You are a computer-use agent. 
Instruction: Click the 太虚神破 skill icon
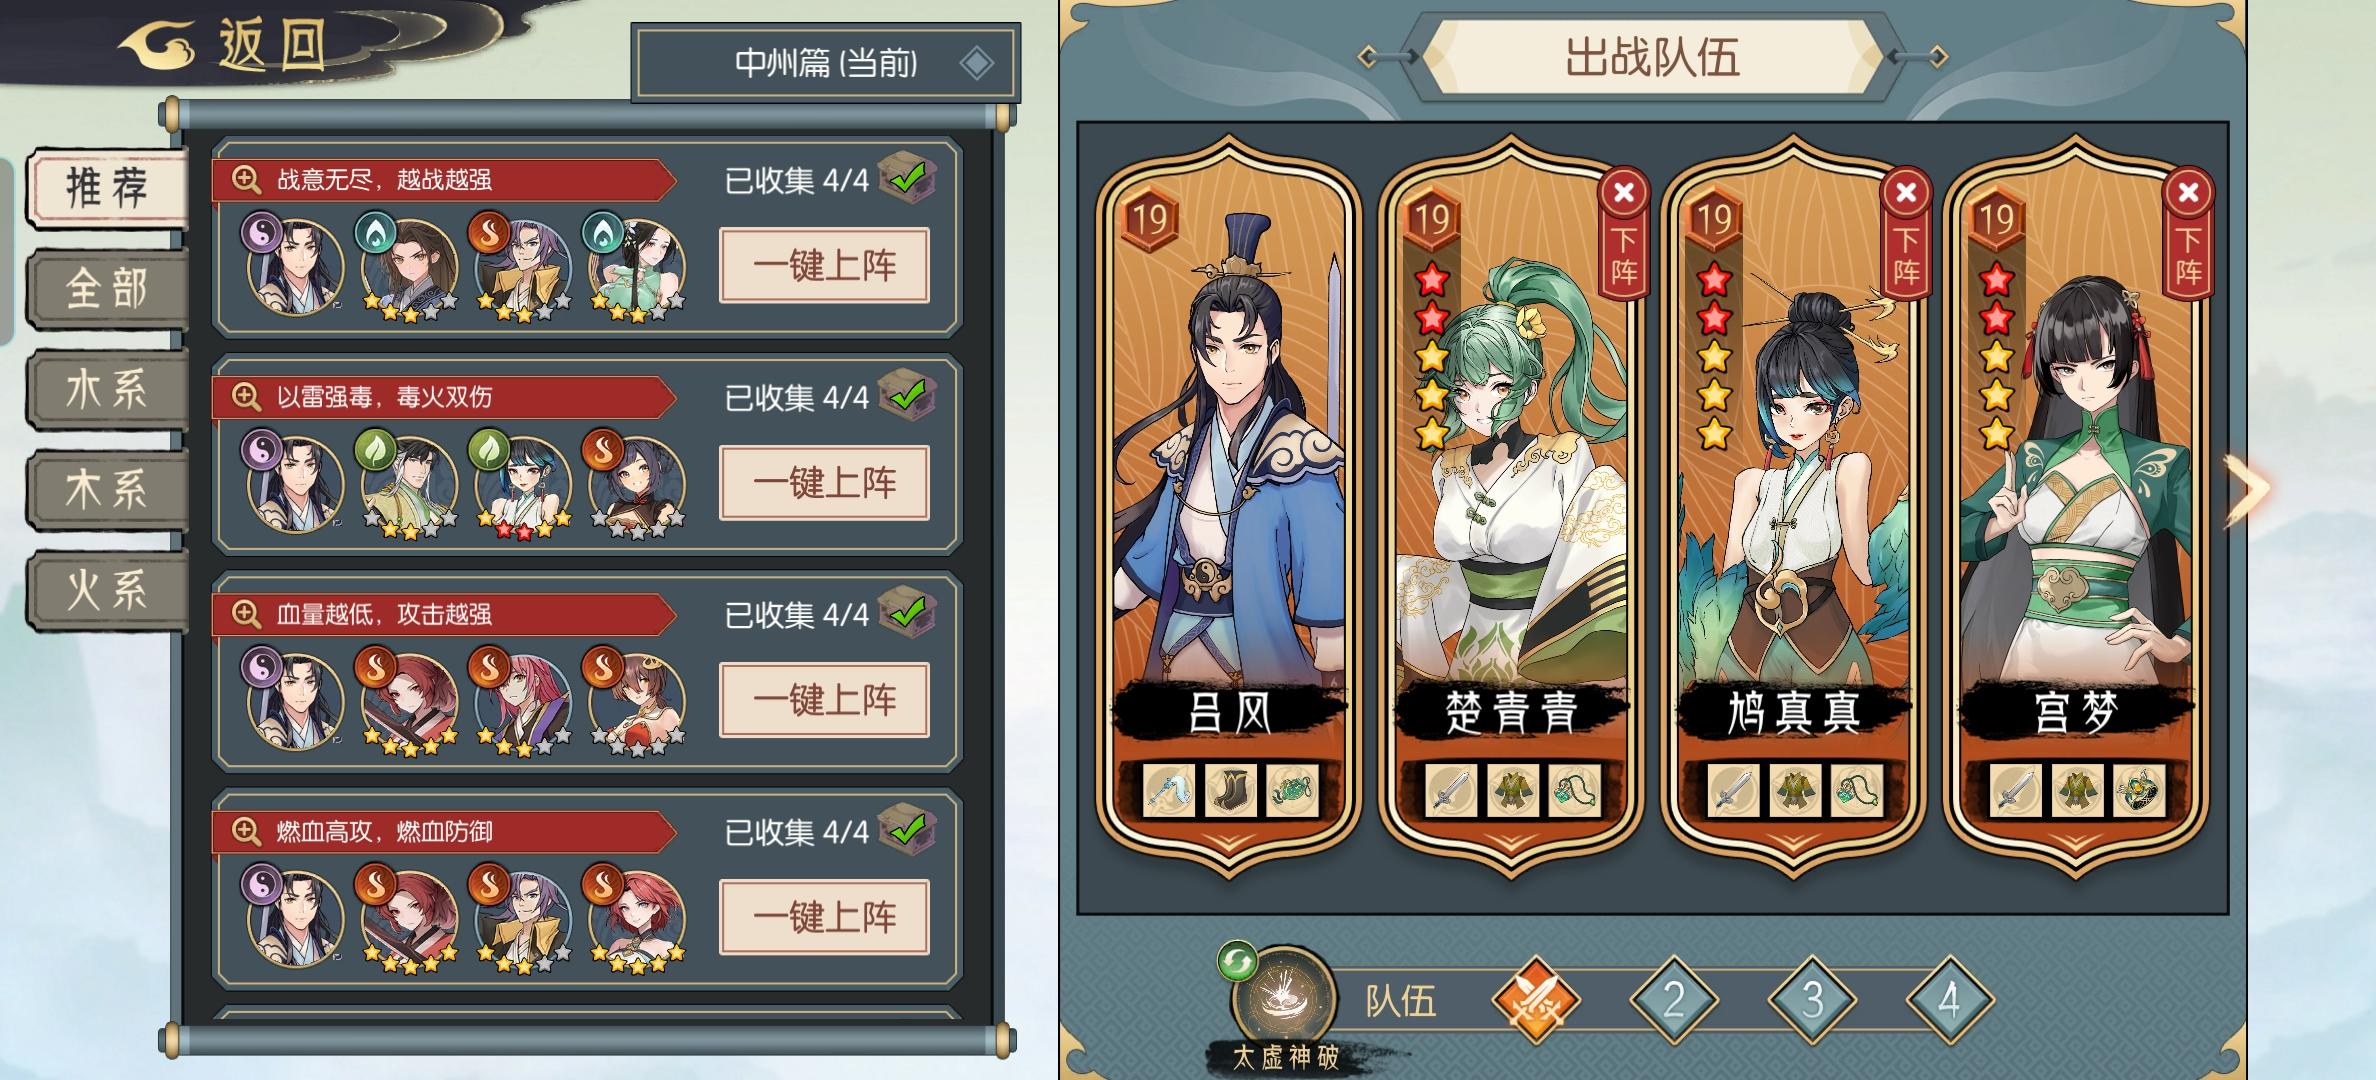1284,1000
